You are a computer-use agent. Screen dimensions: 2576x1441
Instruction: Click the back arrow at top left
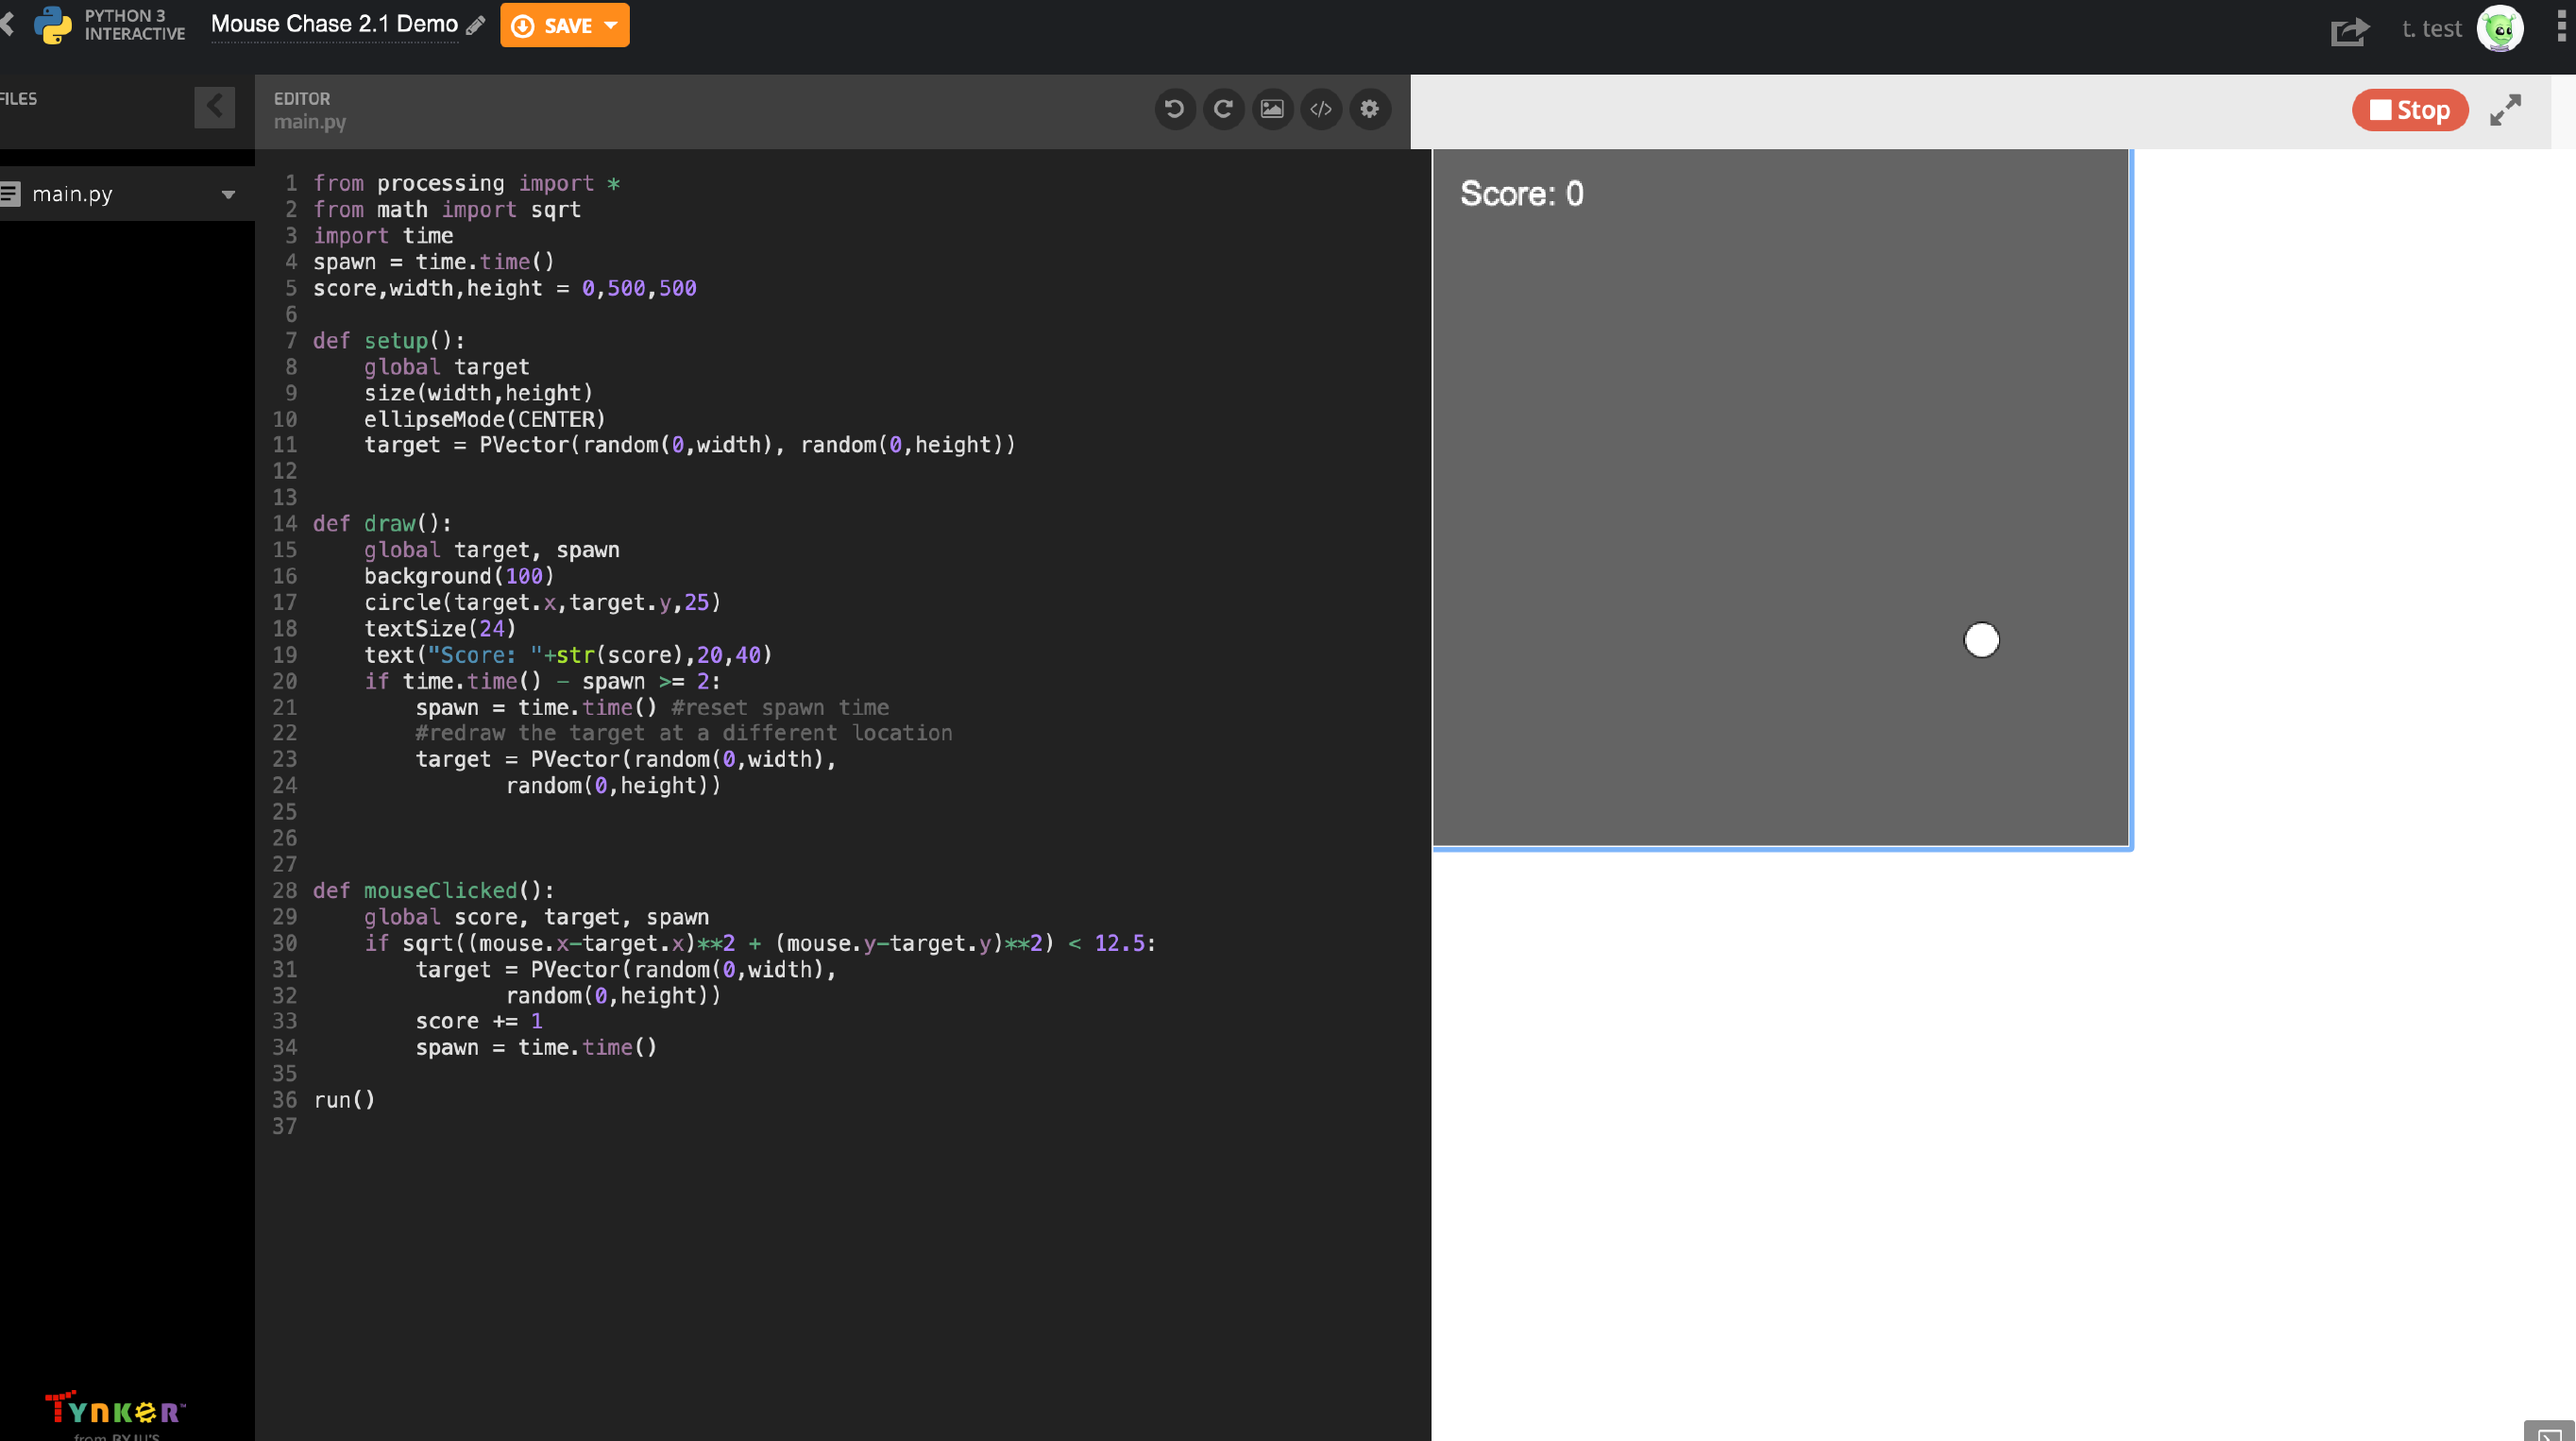point(8,24)
